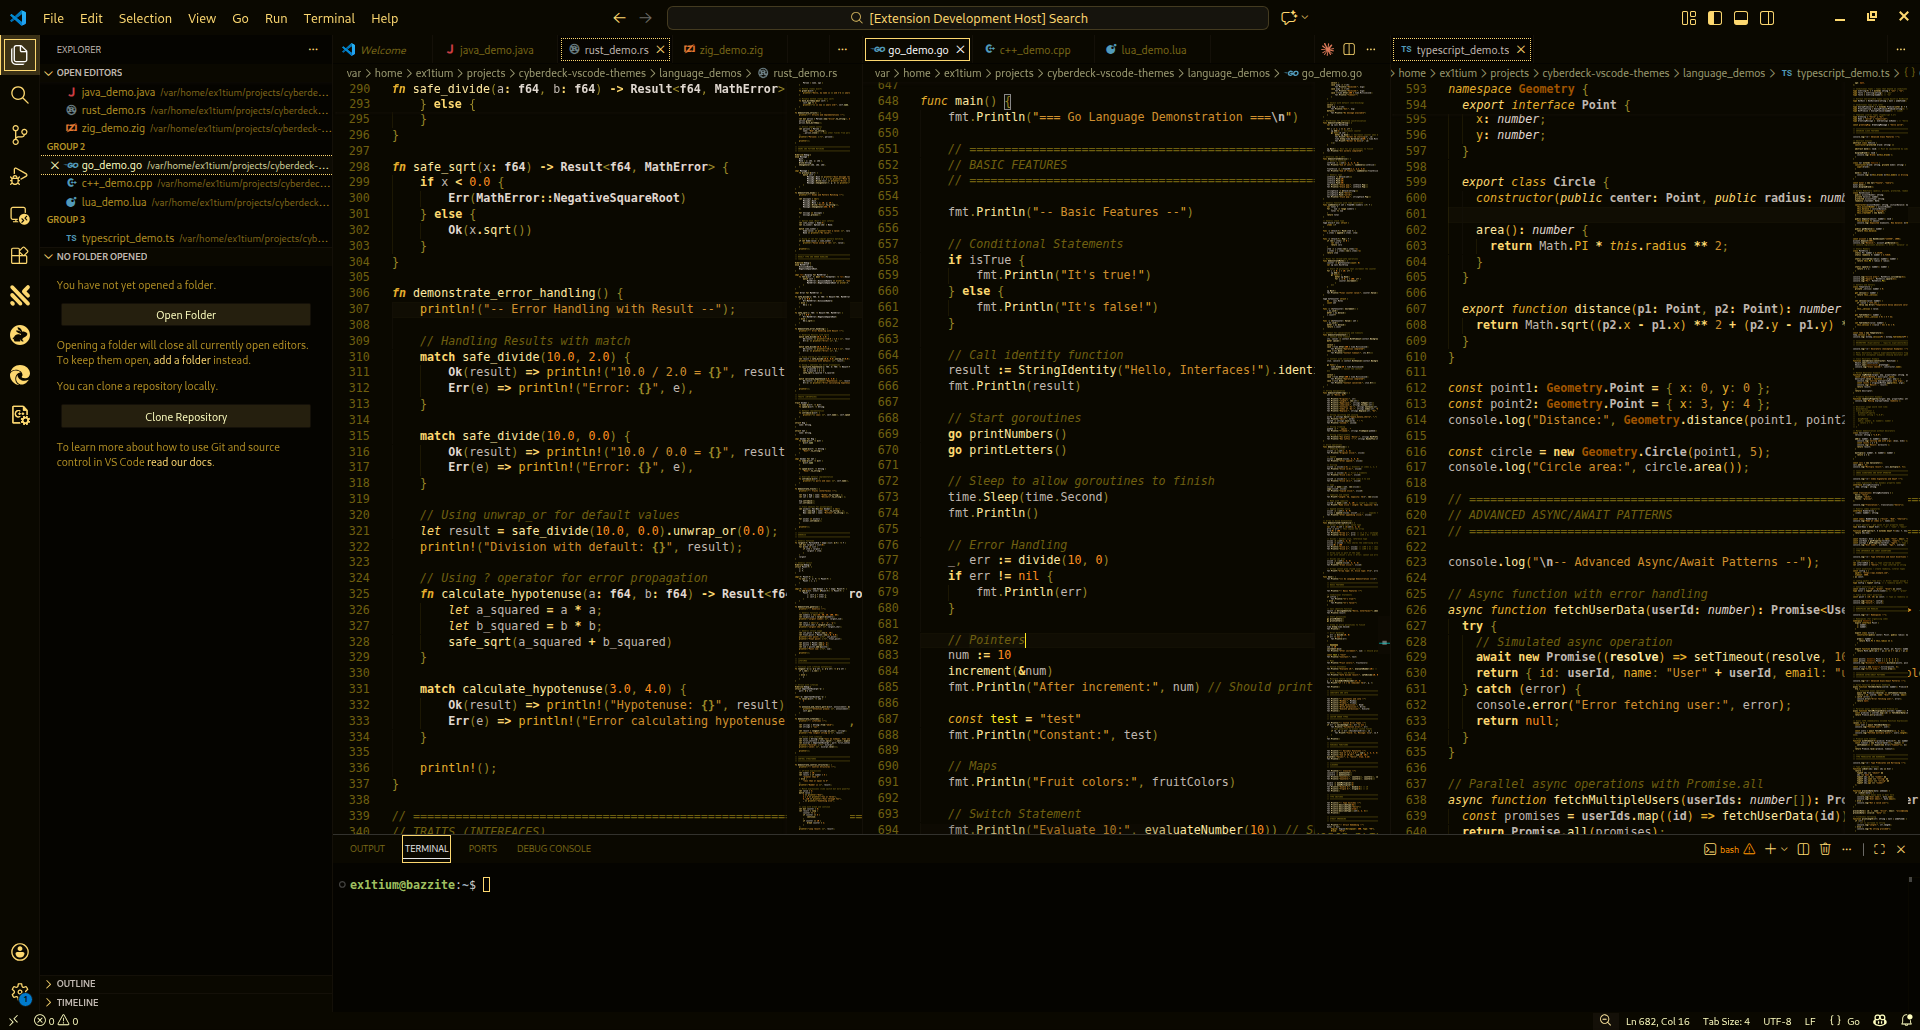Create a new terminal with the plus icon

click(1770, 849)
